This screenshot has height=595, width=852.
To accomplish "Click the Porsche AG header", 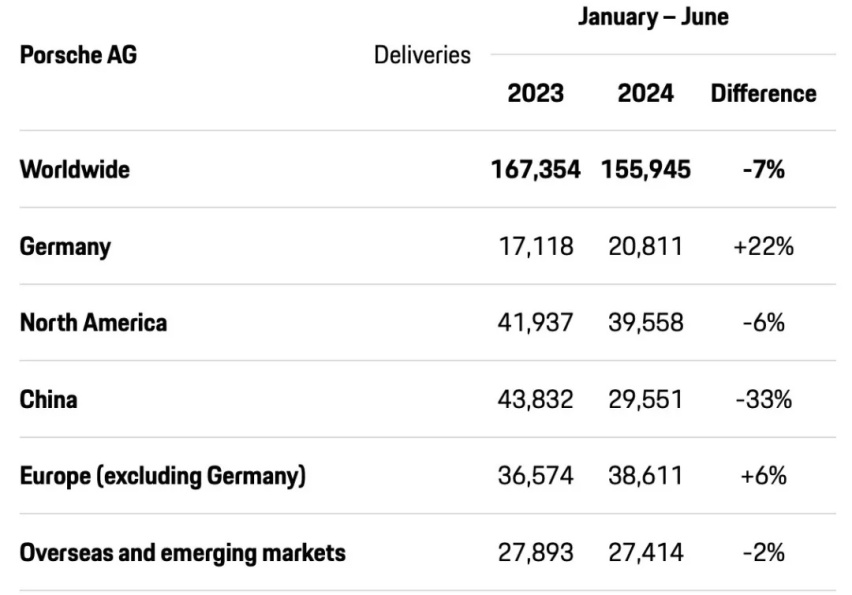I will click(x=78, y=55).
